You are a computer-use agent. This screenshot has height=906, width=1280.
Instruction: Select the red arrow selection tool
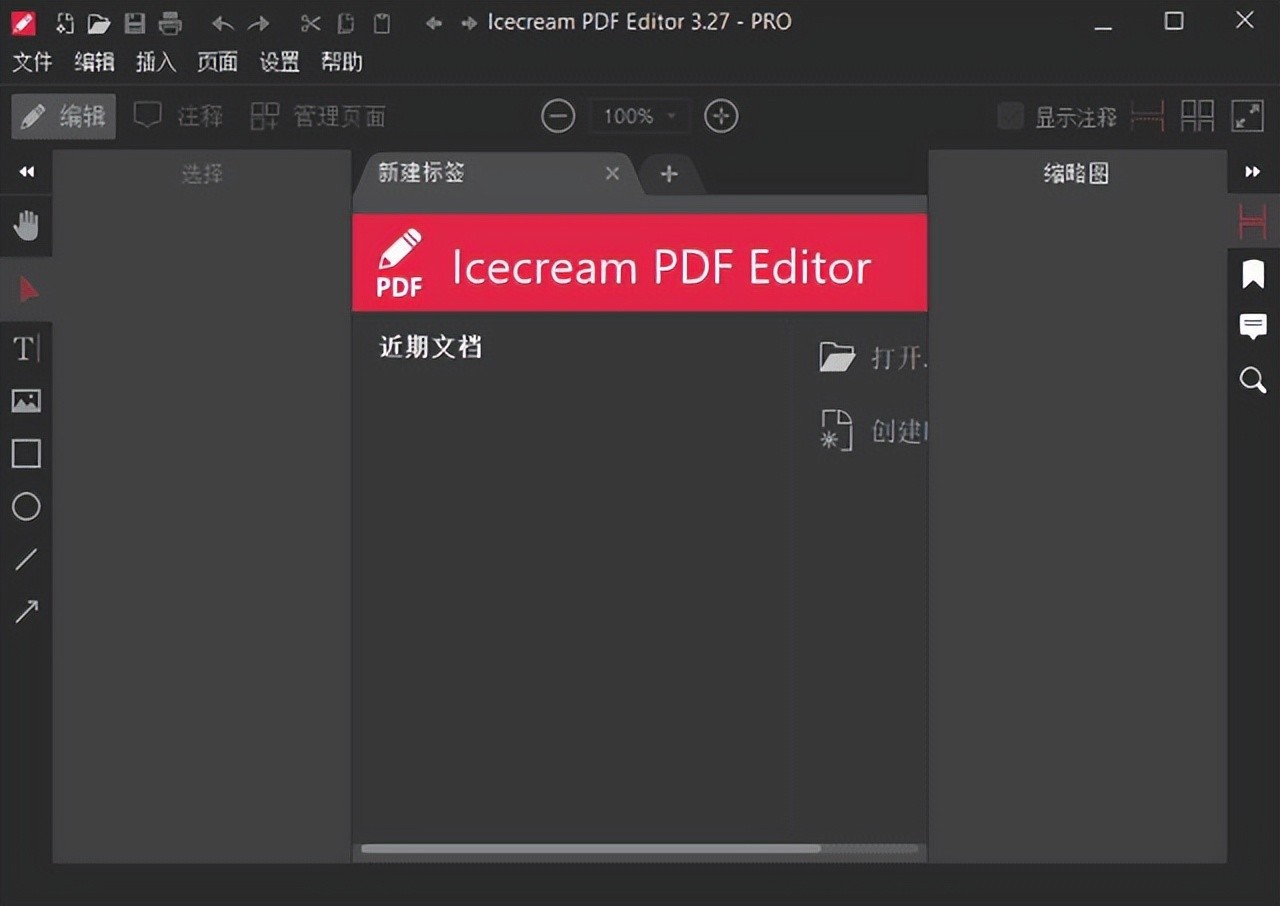tap(27, 290)
